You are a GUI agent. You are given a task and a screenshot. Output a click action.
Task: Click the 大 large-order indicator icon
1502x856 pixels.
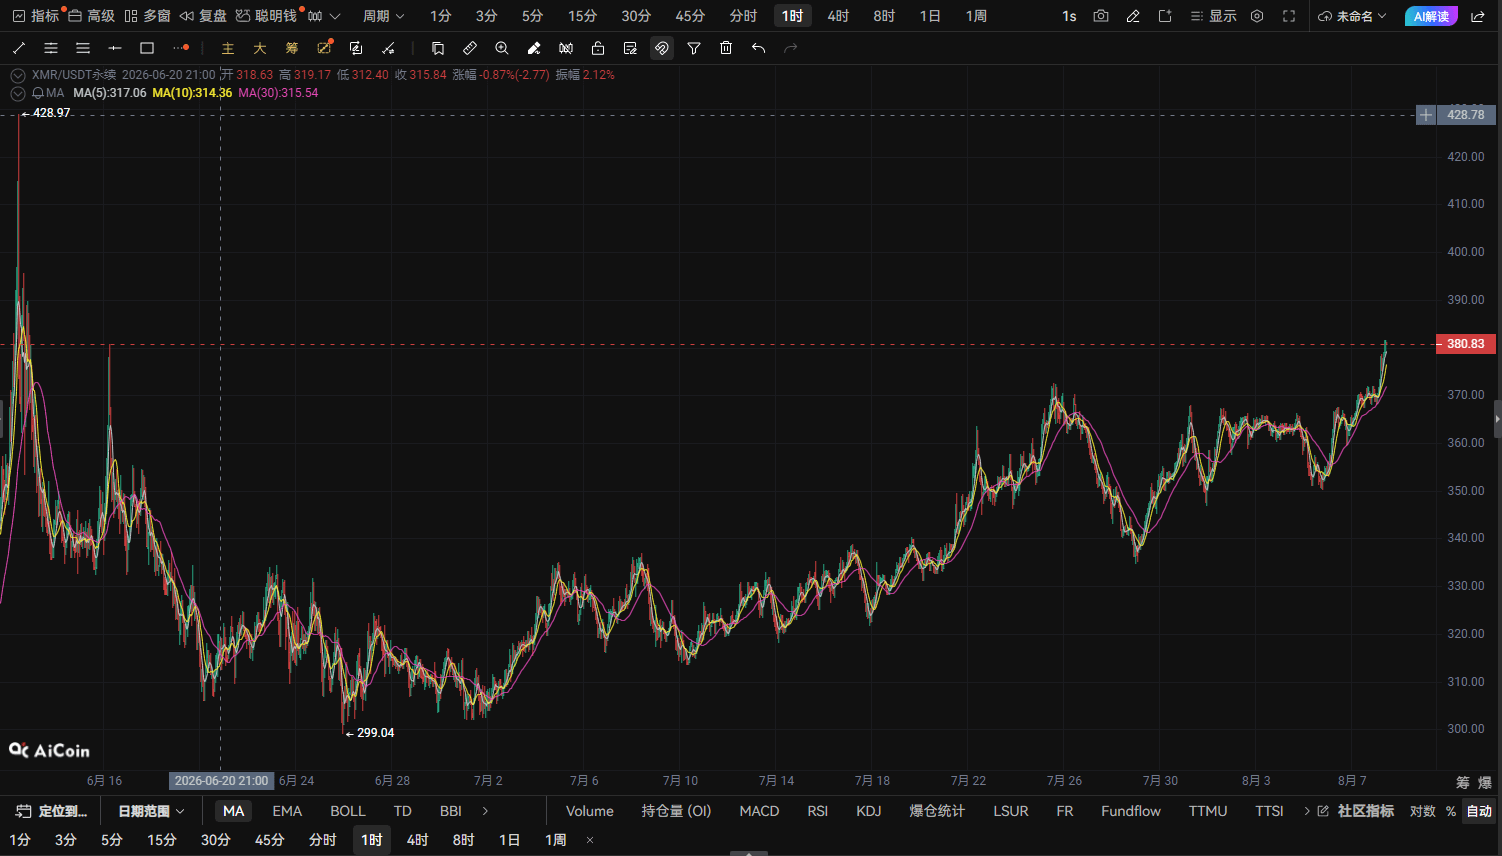(260, 48)
